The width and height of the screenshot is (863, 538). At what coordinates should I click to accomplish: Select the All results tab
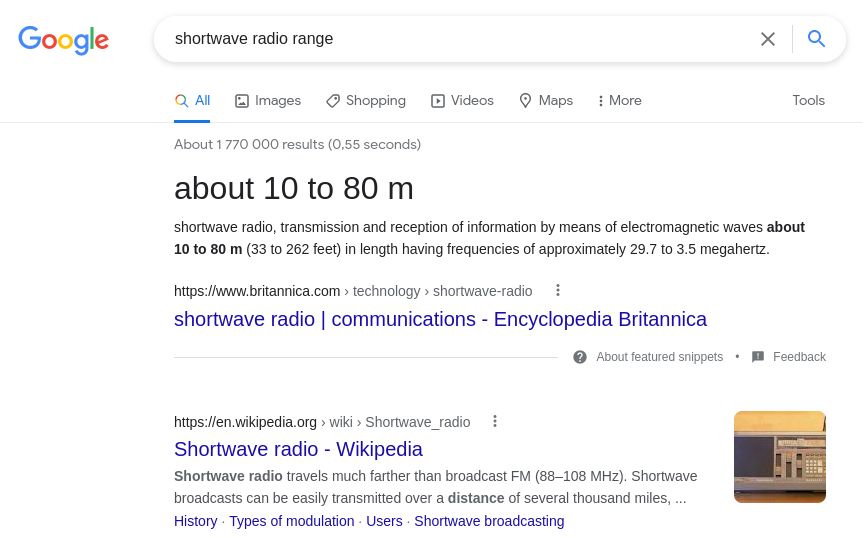click(x=192, y=101)
